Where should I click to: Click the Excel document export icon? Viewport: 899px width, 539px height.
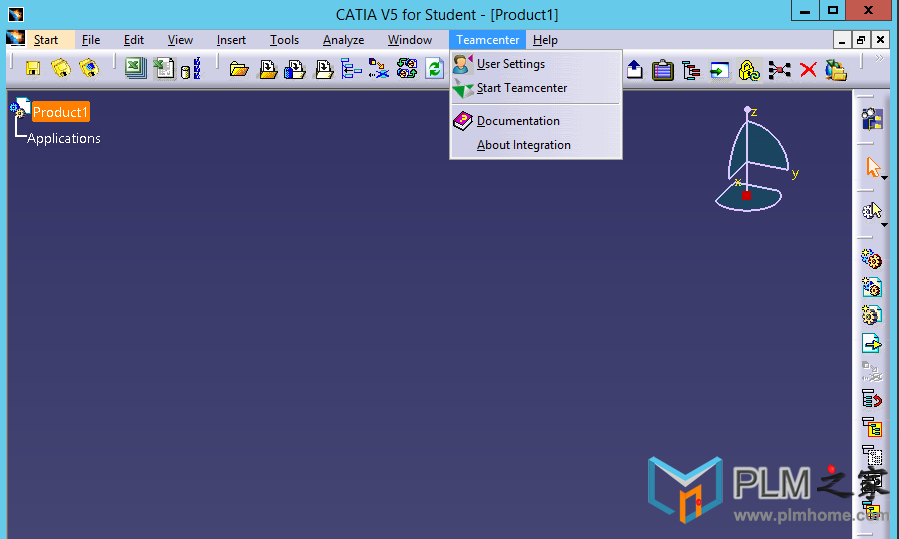coord(164,68)
